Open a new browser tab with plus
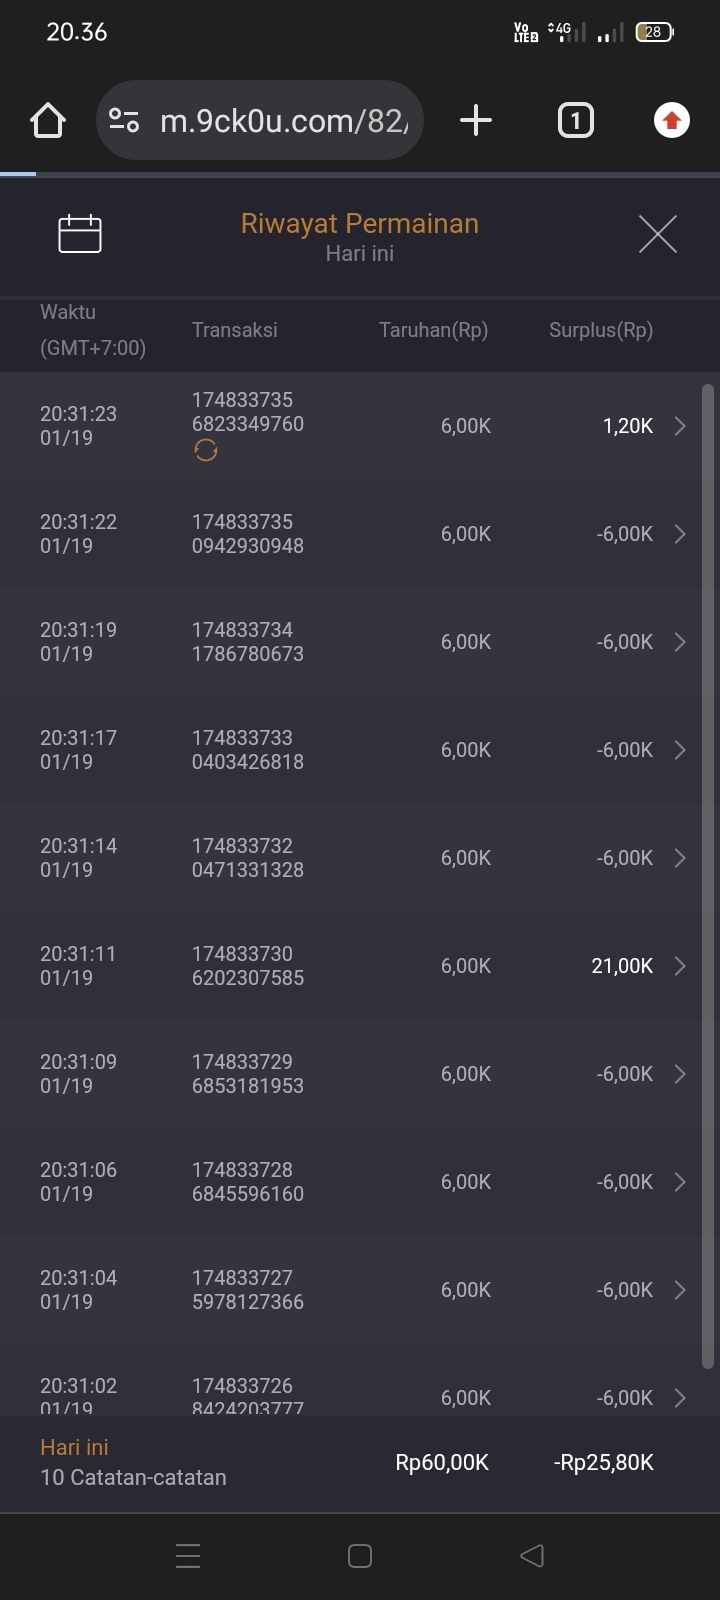The height and width of the screenshot is (1600, 720). (476, 121)
